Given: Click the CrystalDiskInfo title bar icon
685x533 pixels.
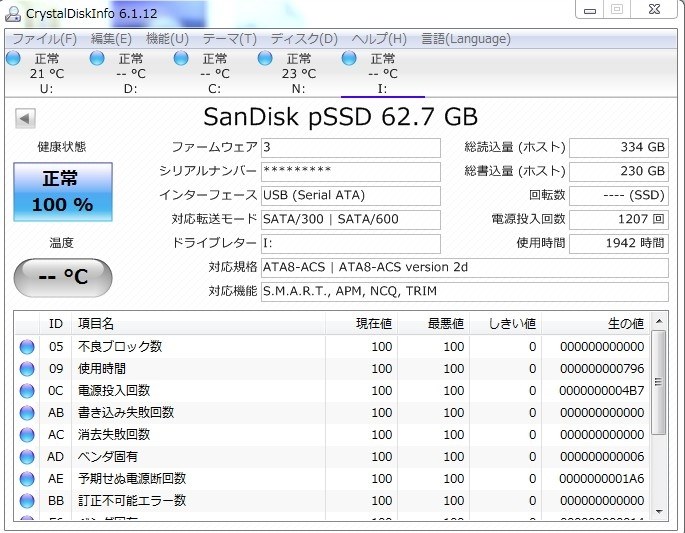Looking at the screenshot, I should (13, 11).
